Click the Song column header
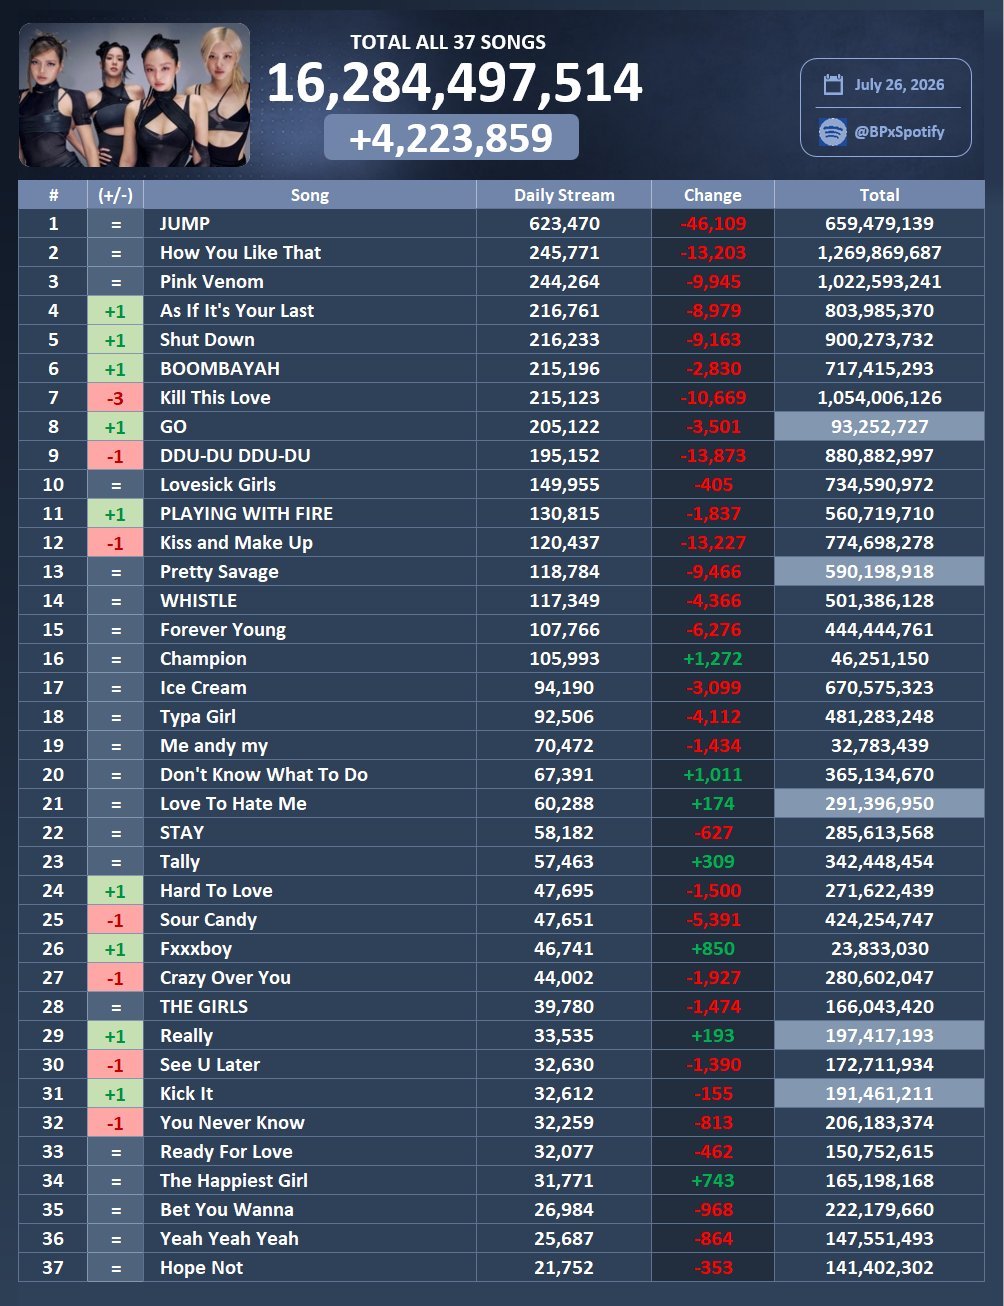 point(310,195)
